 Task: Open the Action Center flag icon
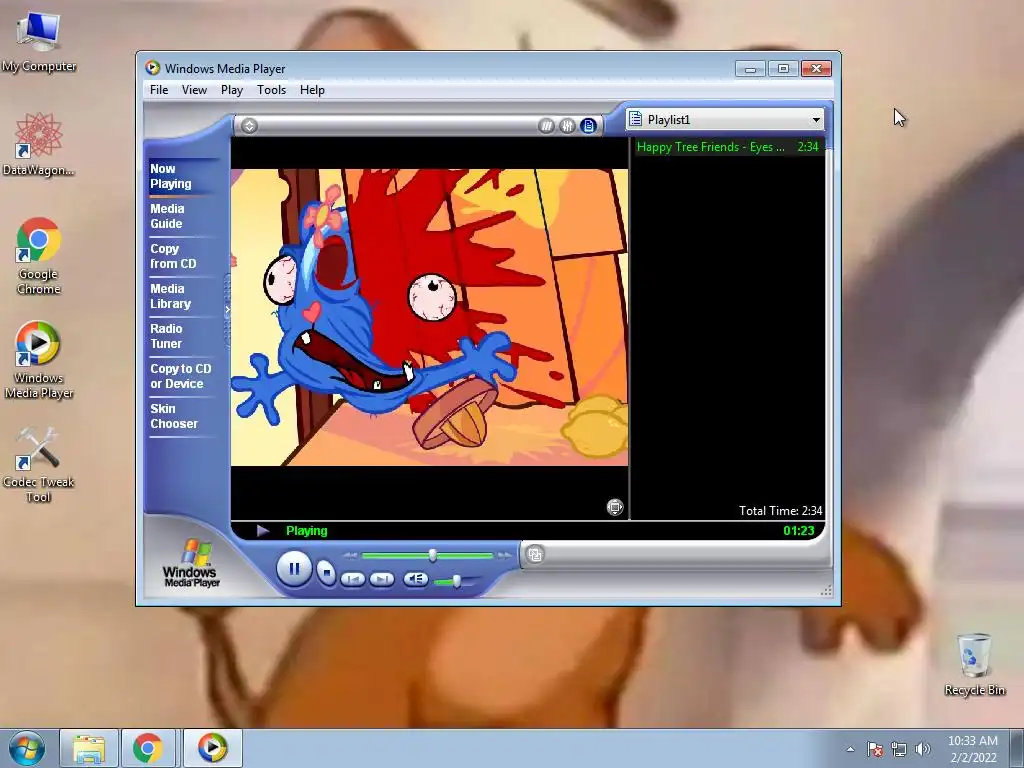point(874,749)
